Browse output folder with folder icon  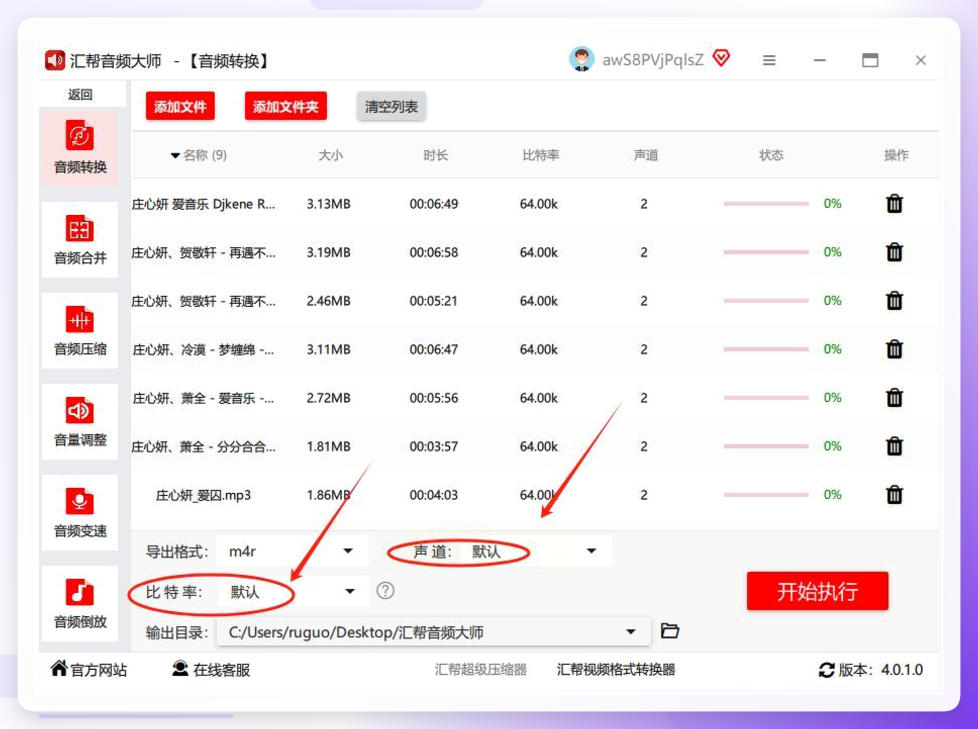click(670, 631)
